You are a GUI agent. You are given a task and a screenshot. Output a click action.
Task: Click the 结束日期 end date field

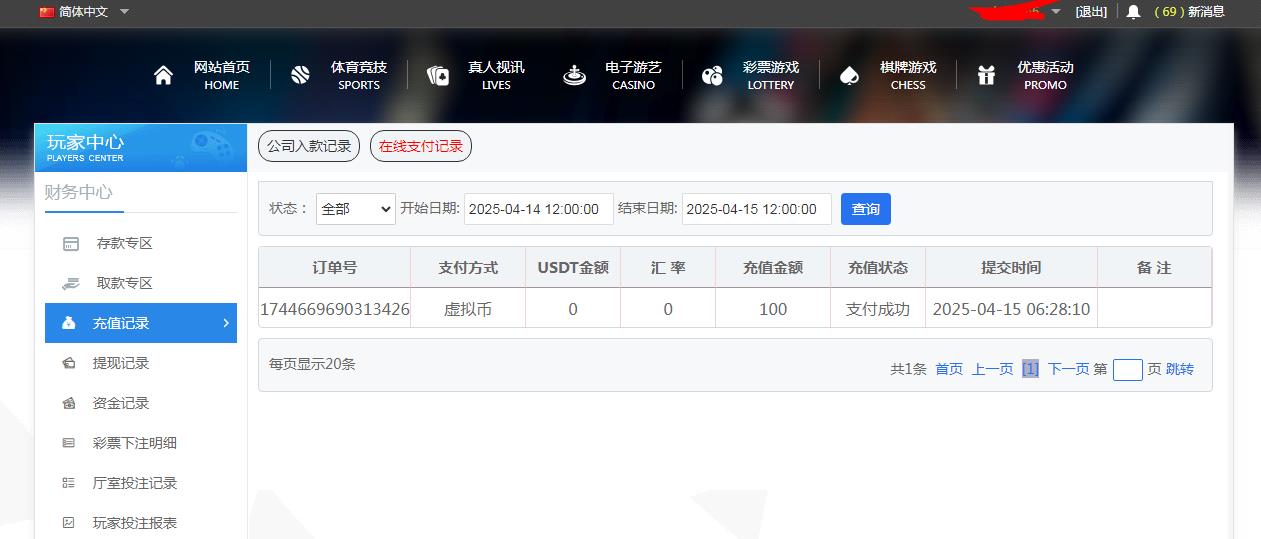pyautogui.click(x=757, y=209)
